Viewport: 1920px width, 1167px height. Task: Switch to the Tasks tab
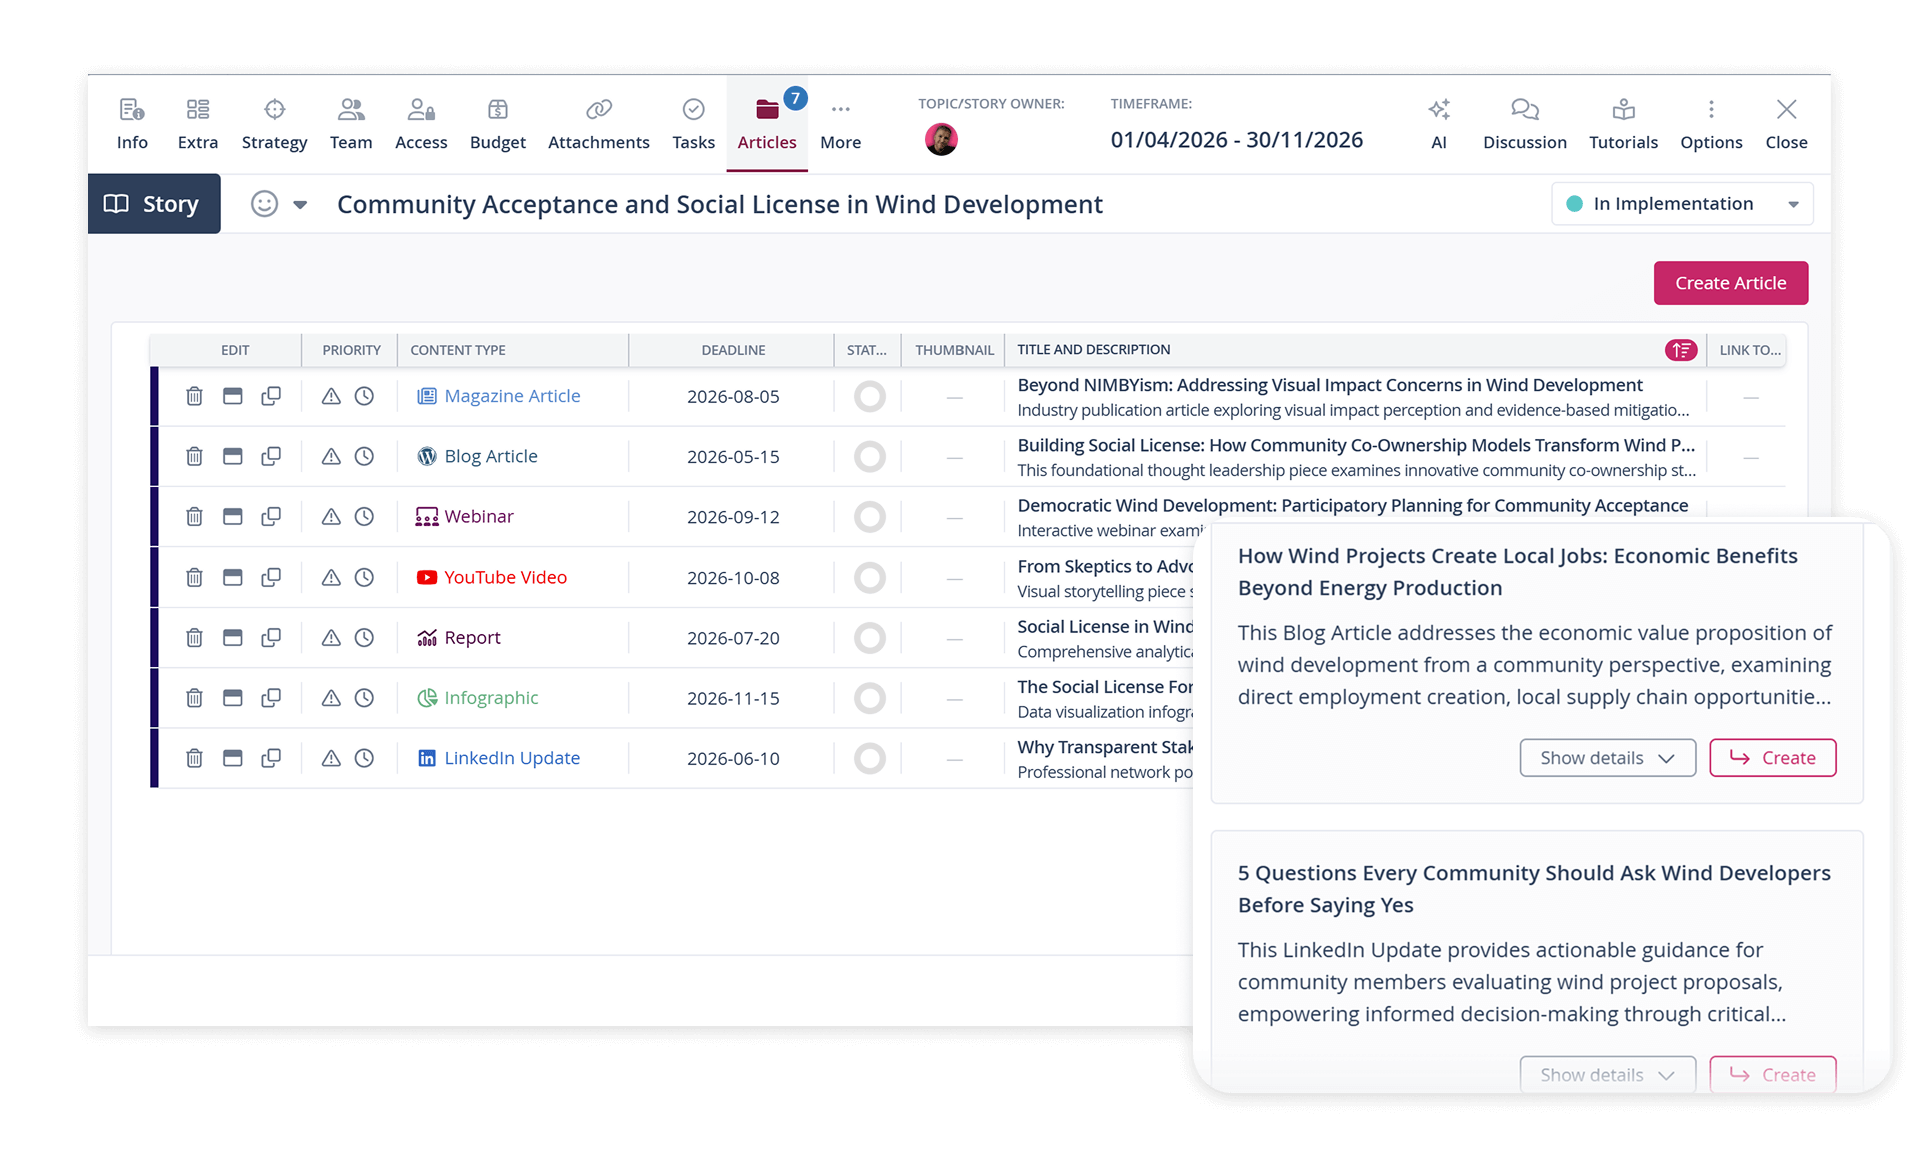(x=693, y=122)
